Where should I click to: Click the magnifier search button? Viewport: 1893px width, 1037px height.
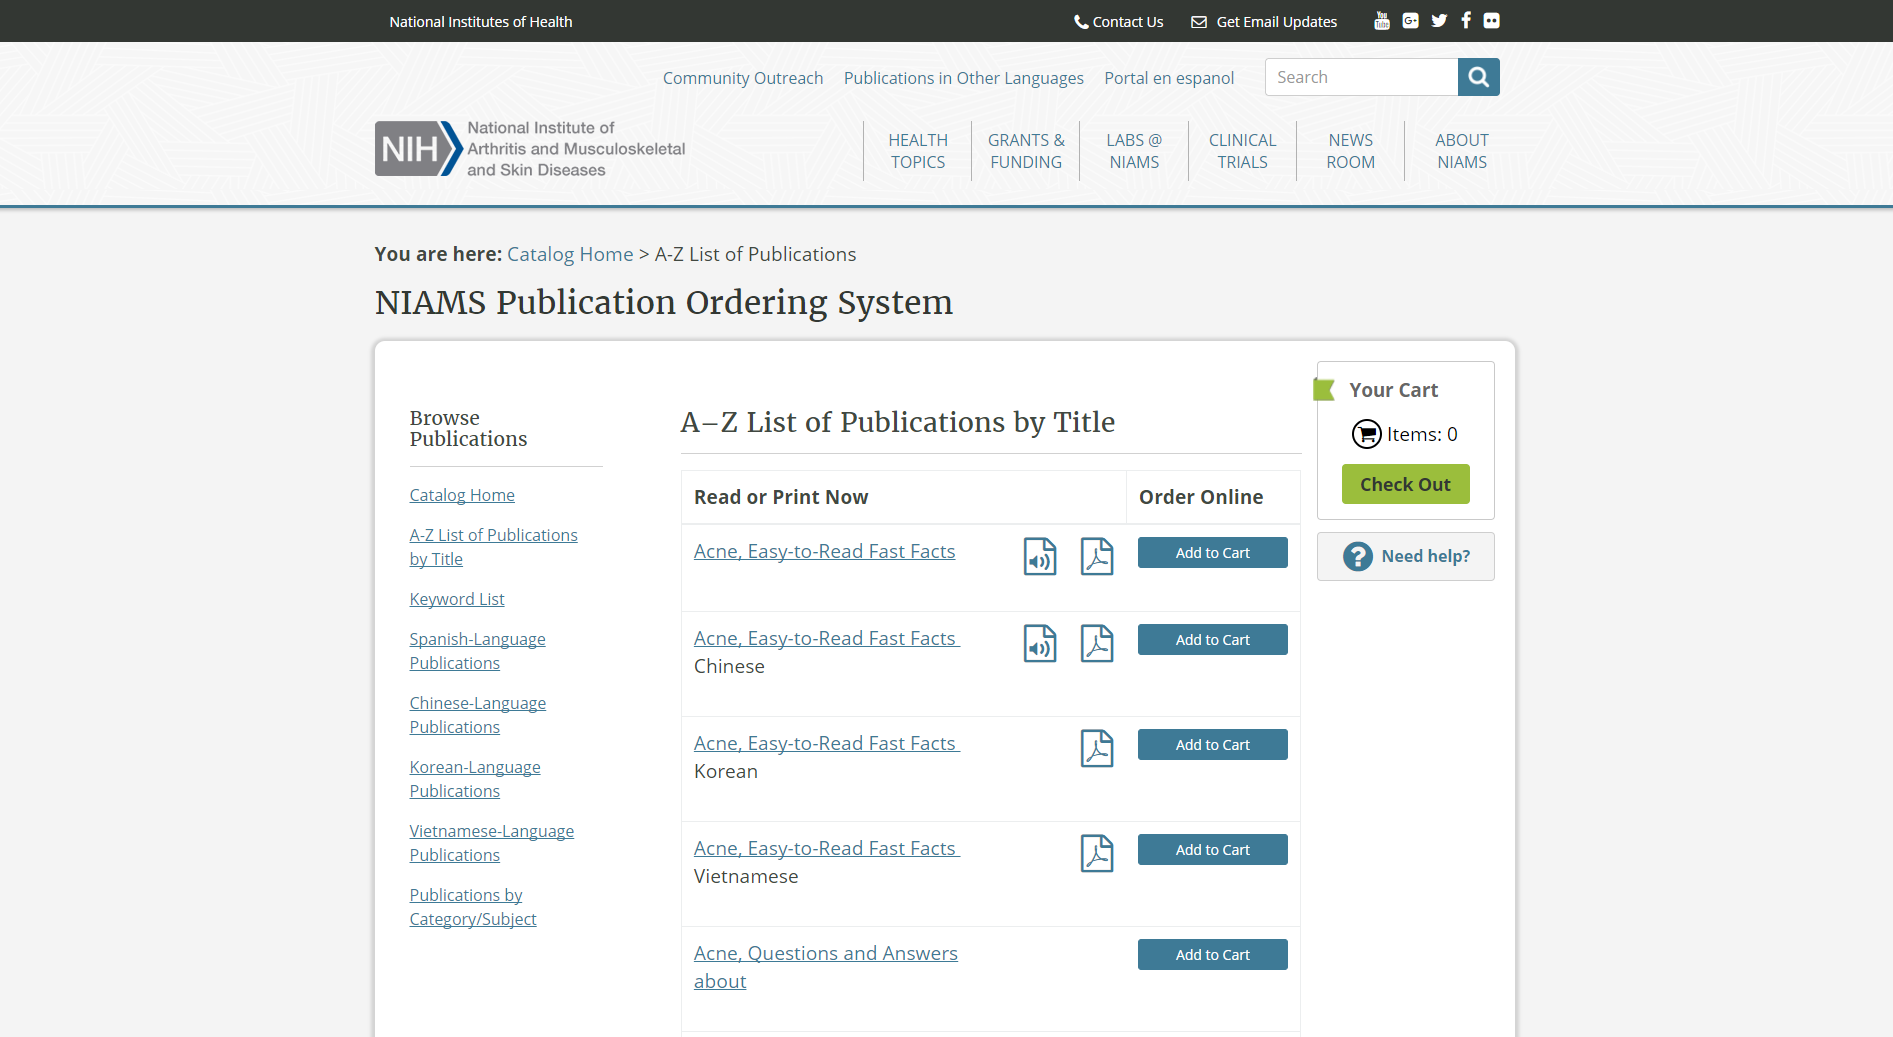coord(1479,77)
